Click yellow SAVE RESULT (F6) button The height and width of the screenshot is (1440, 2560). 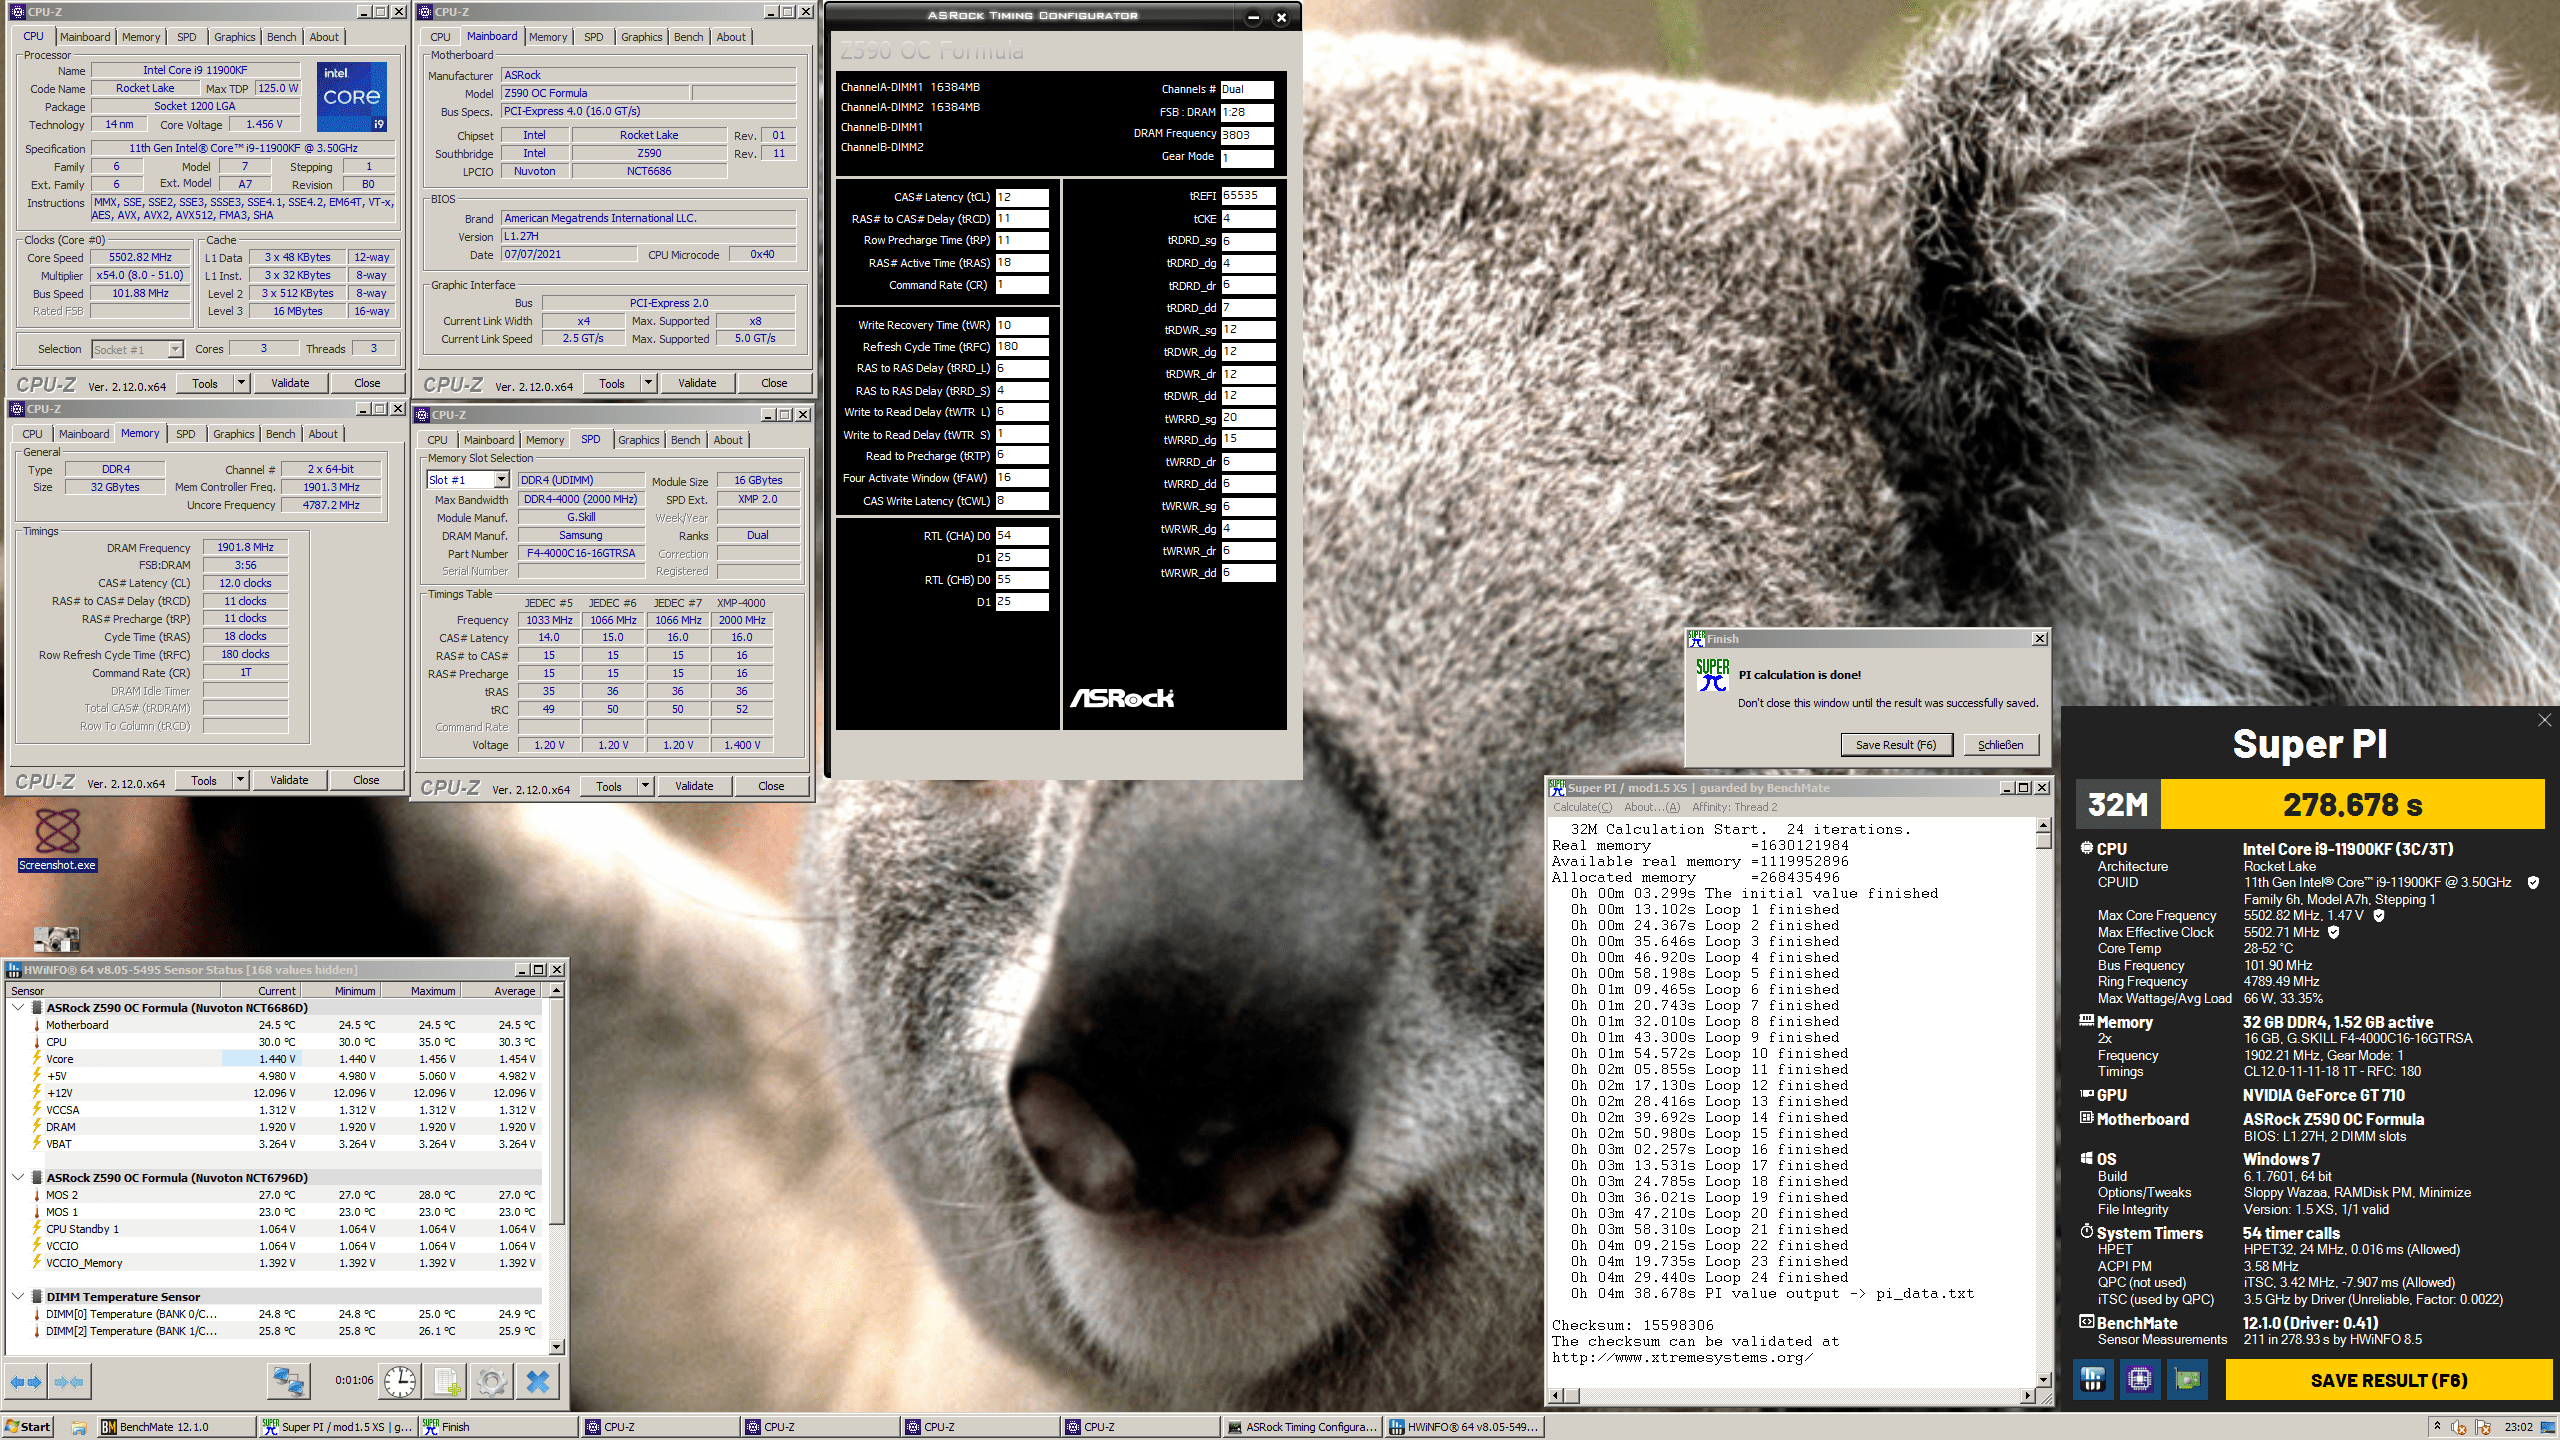[2388, 1380]
